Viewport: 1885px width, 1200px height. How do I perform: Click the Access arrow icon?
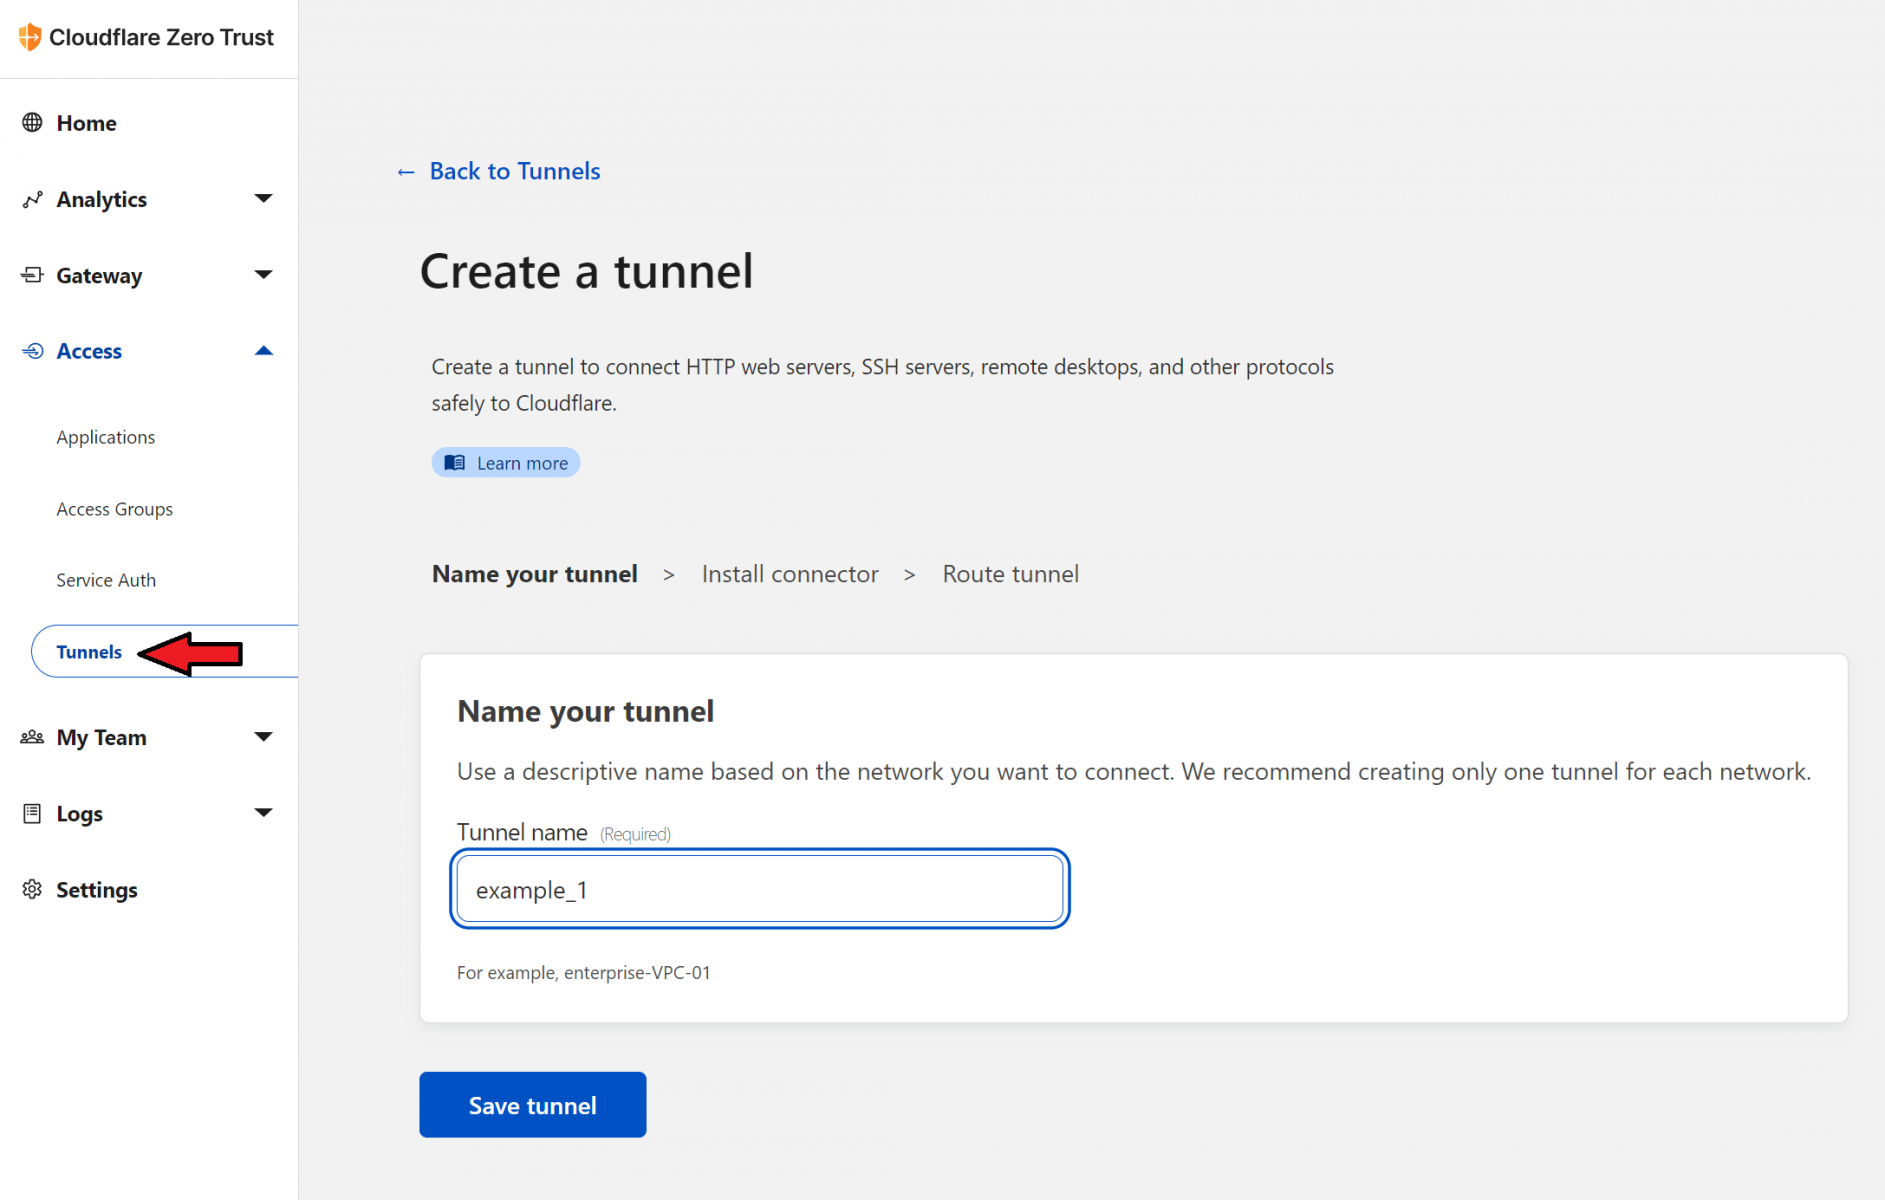pos(32,351)
